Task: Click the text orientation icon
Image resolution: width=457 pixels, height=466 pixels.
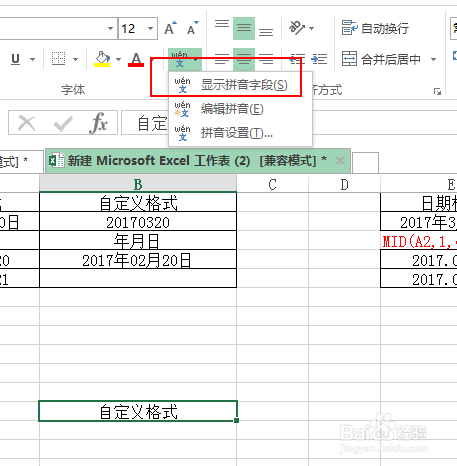Action: point(297,28)
